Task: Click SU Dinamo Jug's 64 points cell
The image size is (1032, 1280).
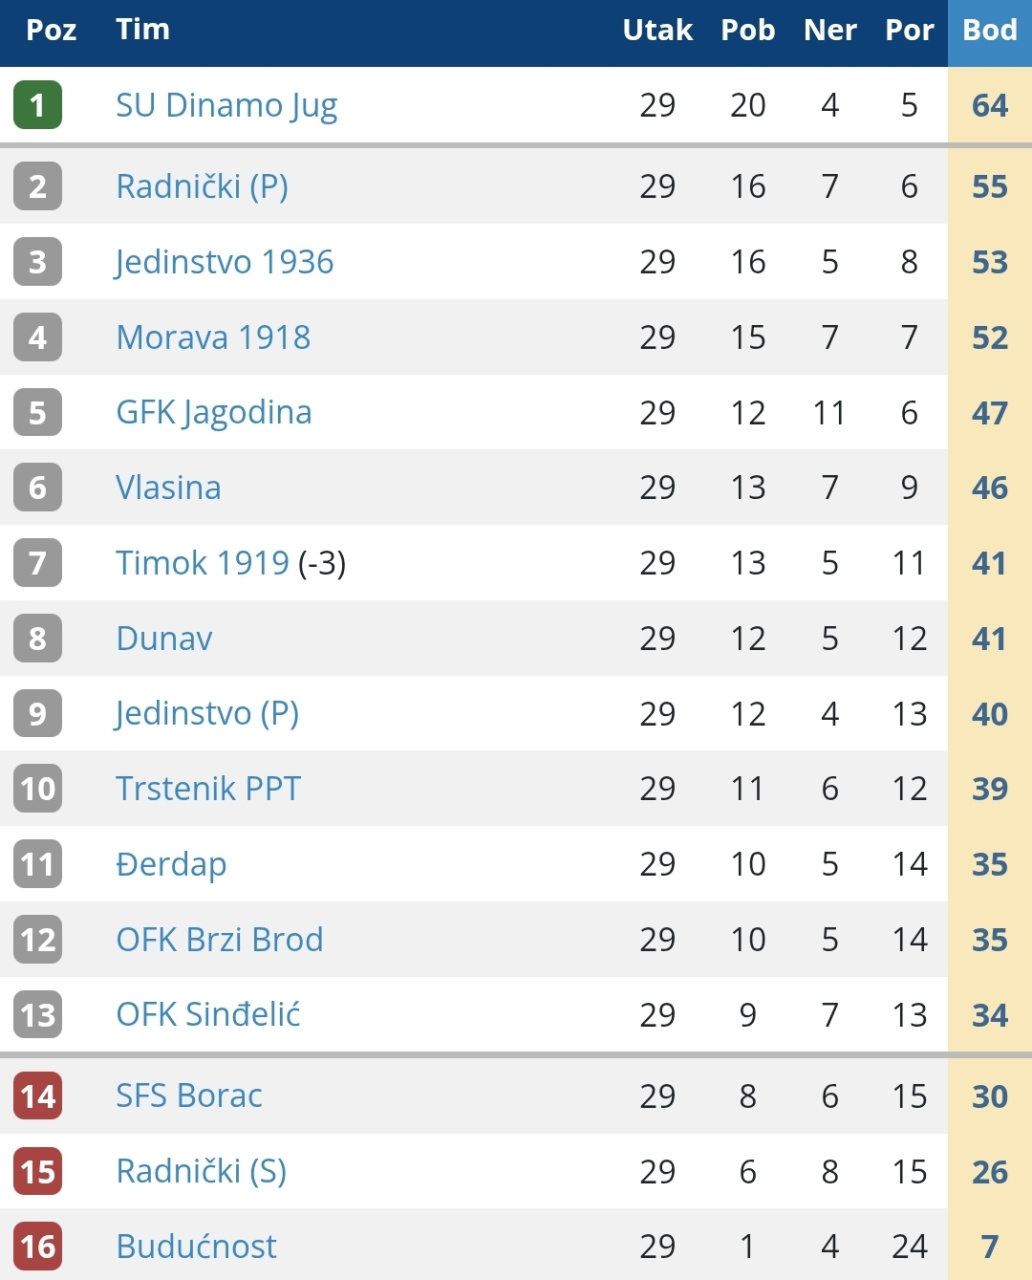Action: tap(989, 105)
